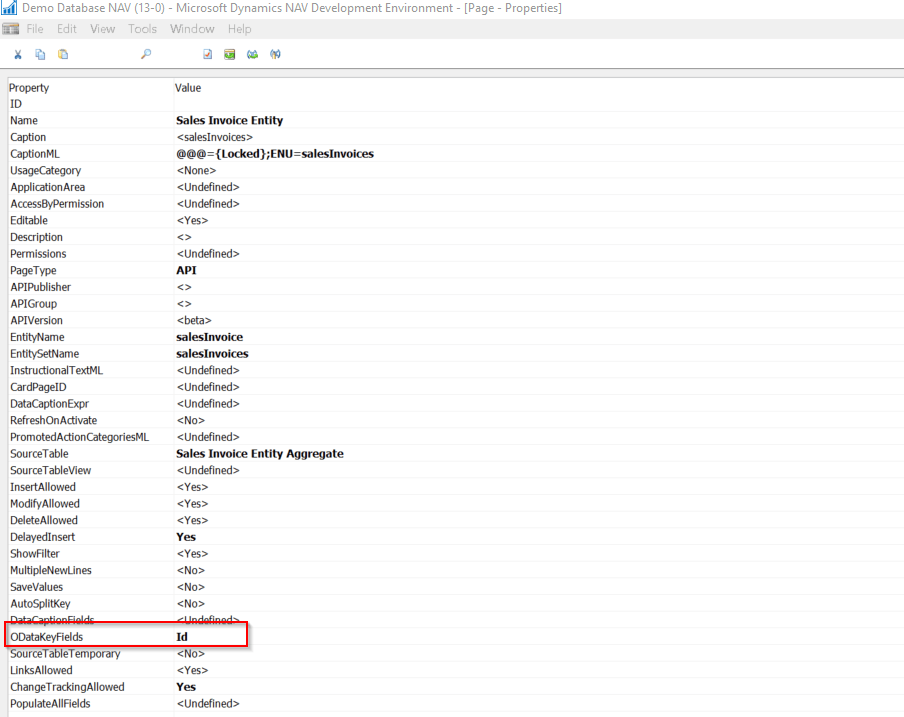Click the Find magnifier toolbar icon
Viewport: 904px width, 717px height.
pos(146,54)
